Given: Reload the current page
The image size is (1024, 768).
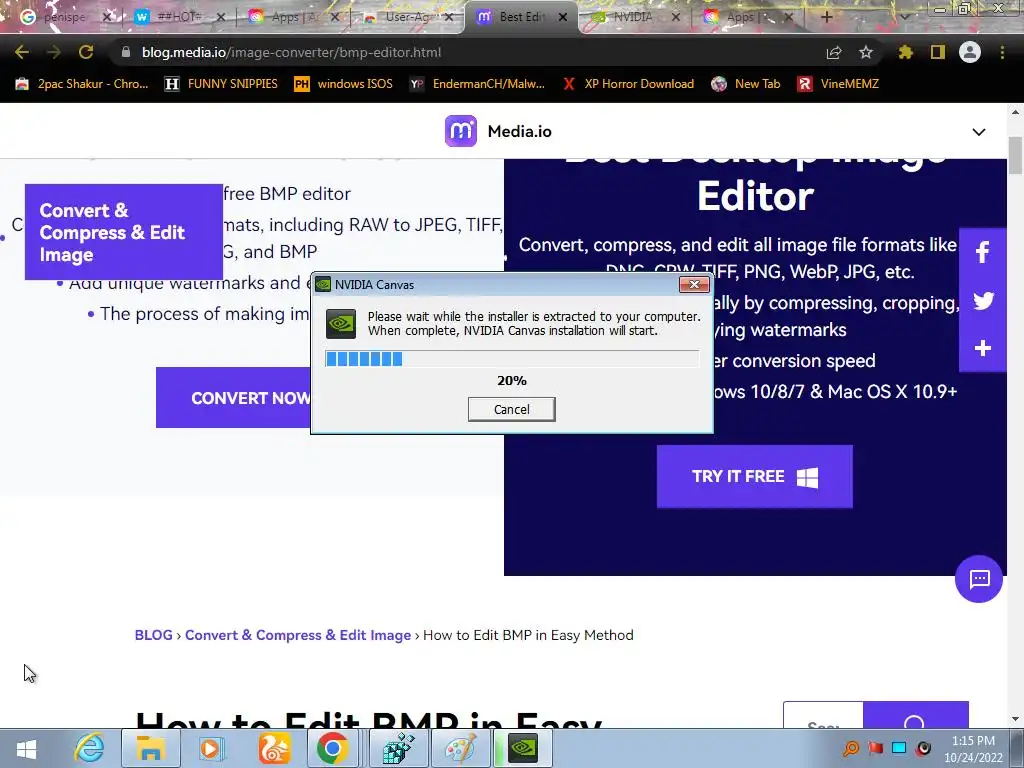Looking at the screenshot, I should click(x=86, y=52).
